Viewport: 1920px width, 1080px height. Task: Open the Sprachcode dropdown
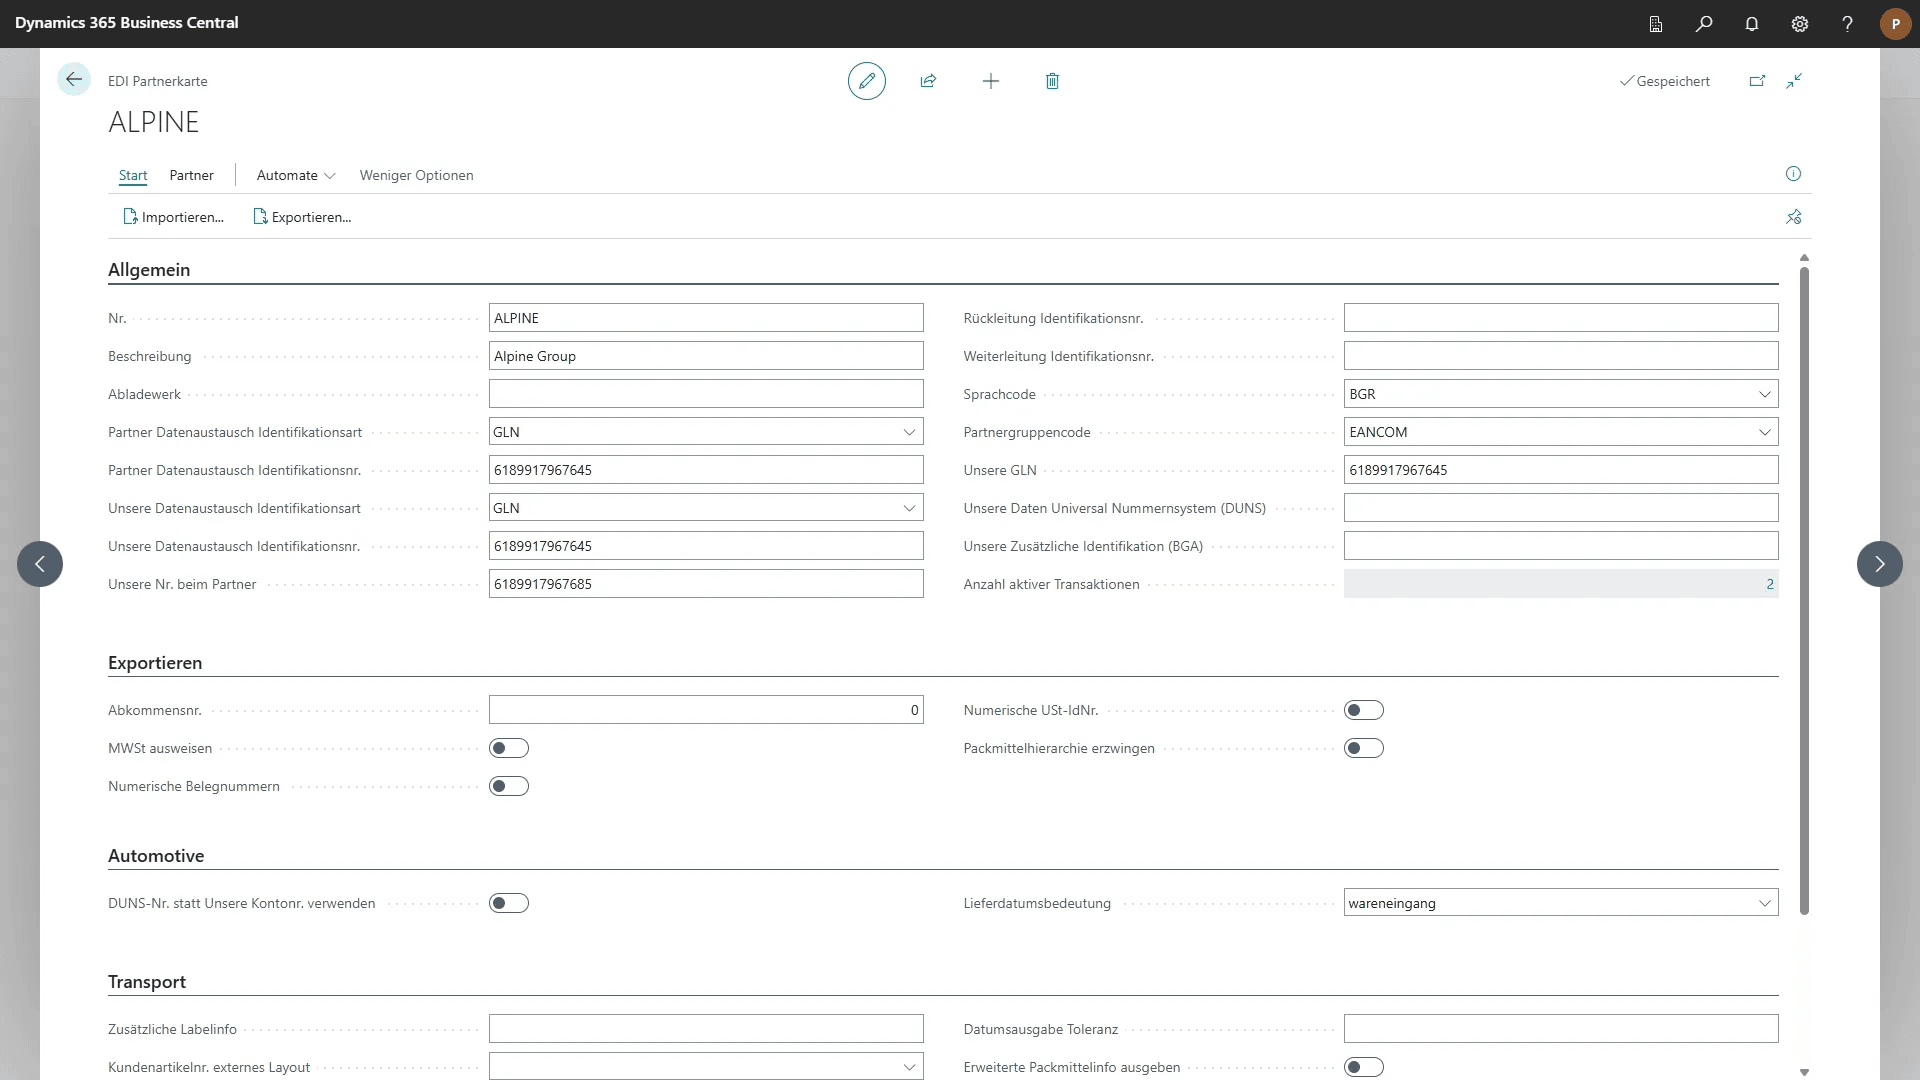click(x=1764, y=394)
